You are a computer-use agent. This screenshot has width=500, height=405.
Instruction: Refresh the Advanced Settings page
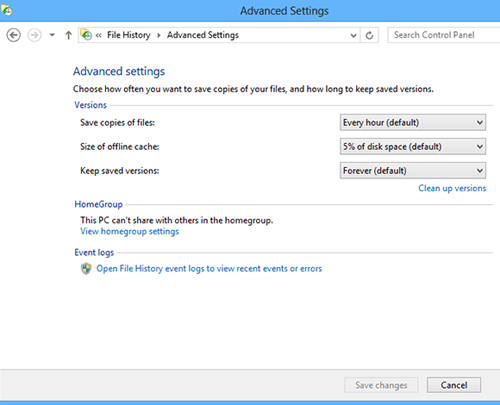pyautogui.click(x=369, y=35)
